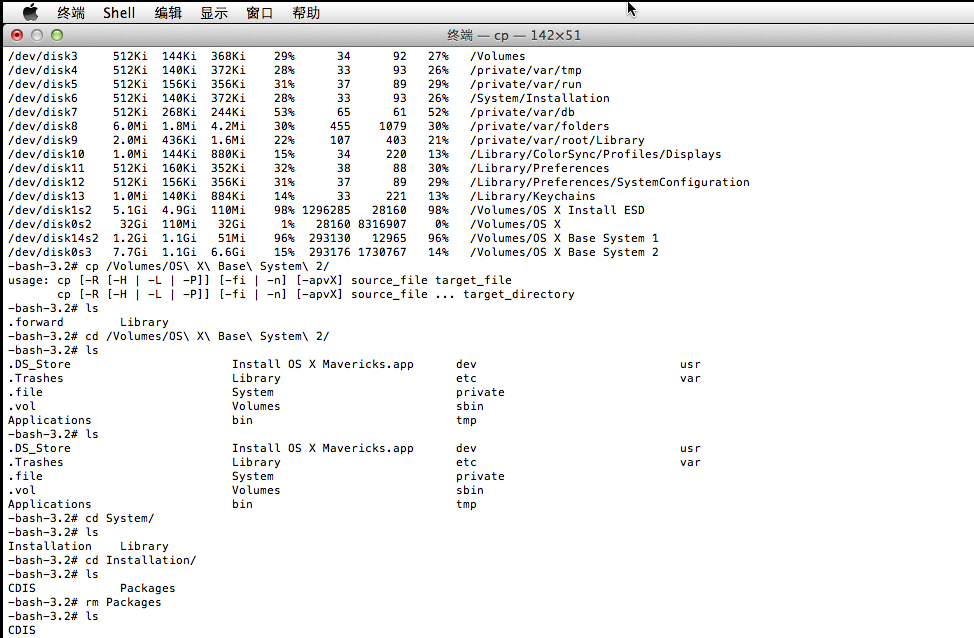Click the window title '终端 — cp — 142×51'
The width and height of the screenshot is (974, 638).
click(514, 35)
